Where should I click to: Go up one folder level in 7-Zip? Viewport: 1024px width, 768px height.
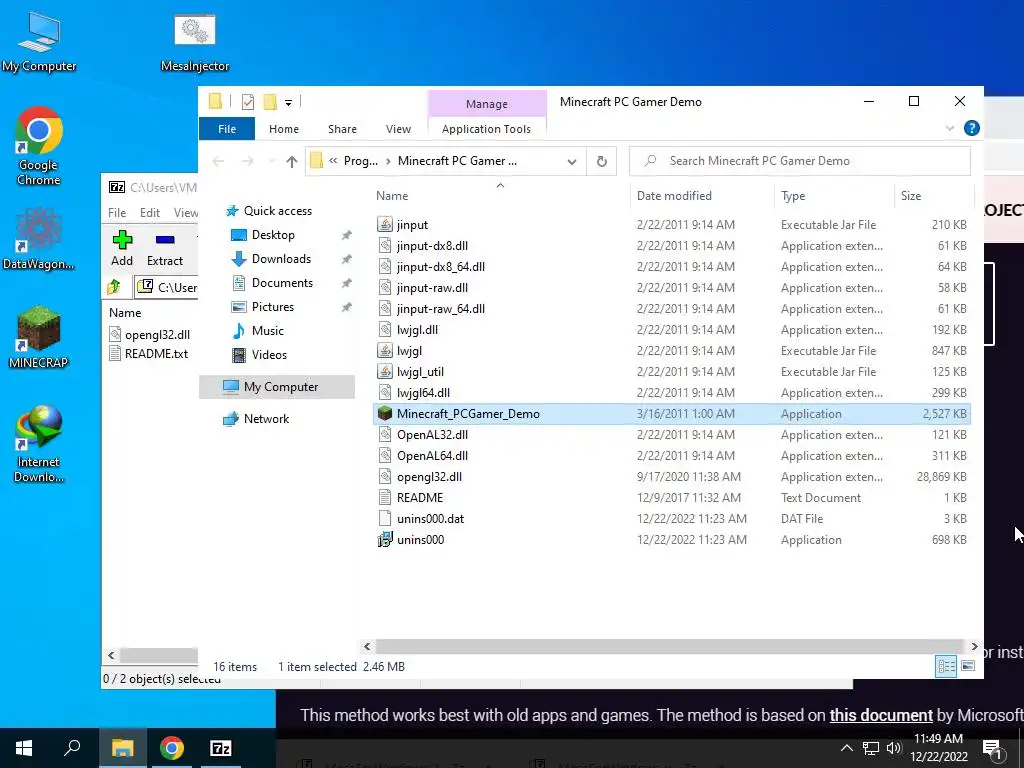coord(114,287)
